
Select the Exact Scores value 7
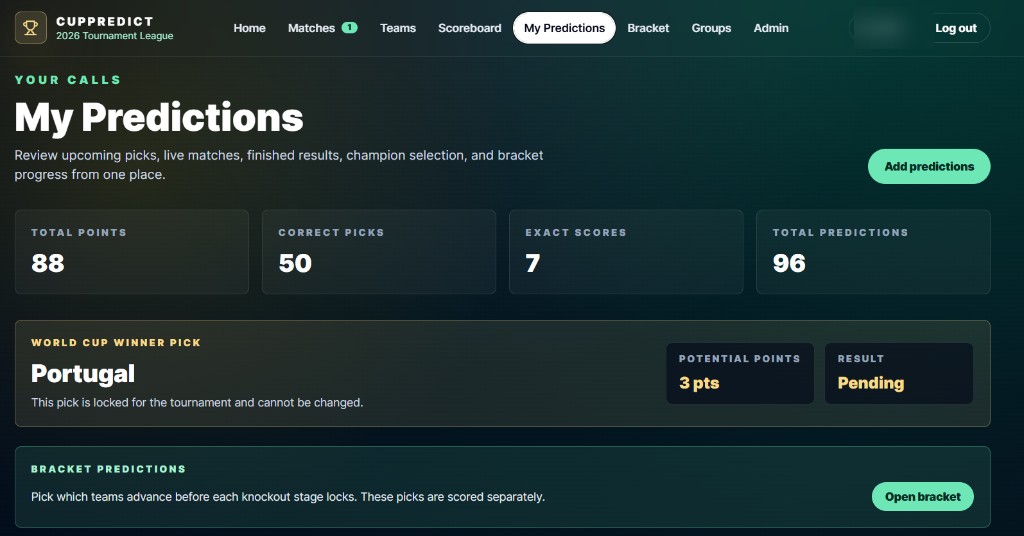tap(533, 263)
